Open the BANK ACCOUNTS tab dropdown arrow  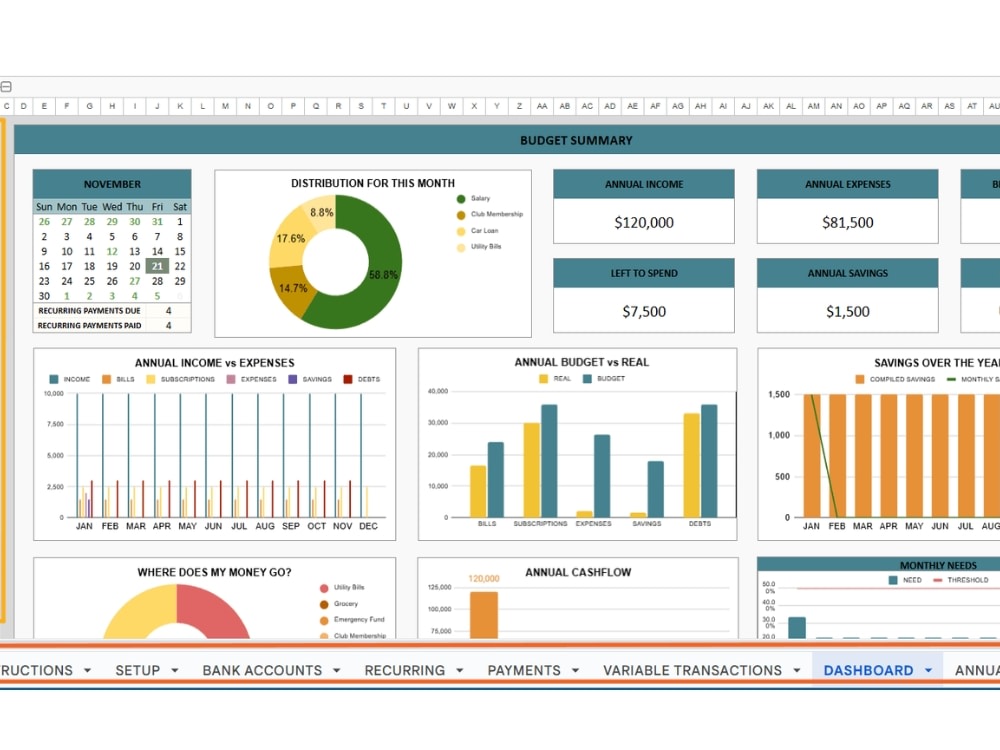(x=337, y=670)
